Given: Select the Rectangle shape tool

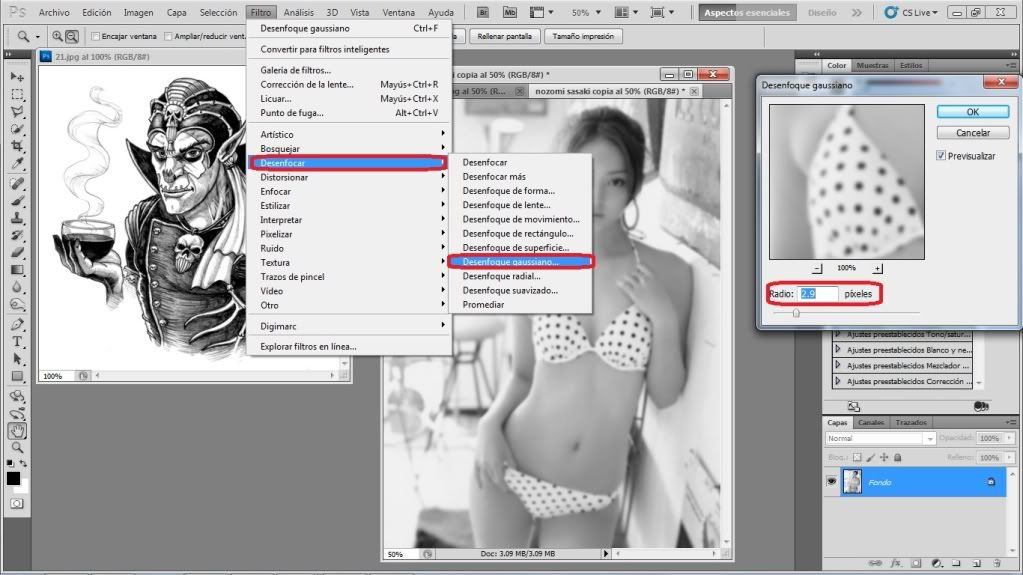Looking at the screenshot, I should (17, 376).
